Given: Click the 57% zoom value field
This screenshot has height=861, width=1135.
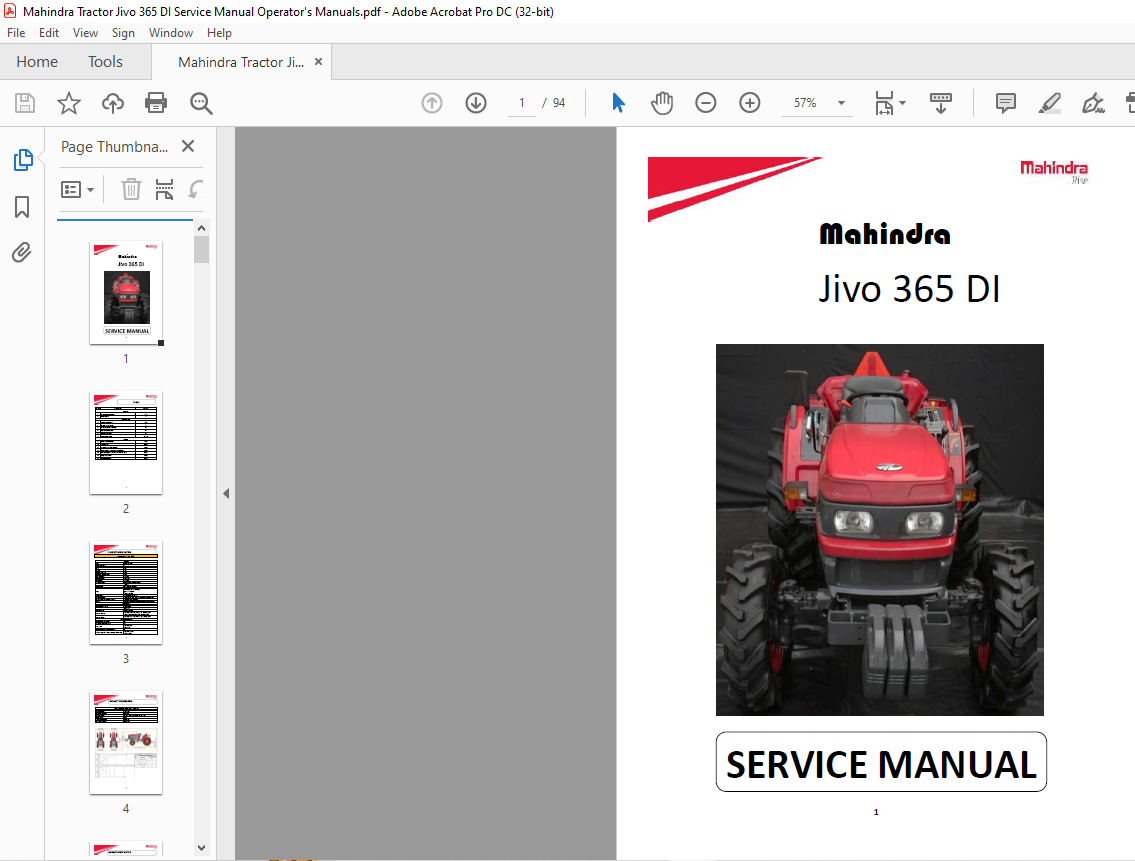Looking at the screenshot, I should (805, 103).
